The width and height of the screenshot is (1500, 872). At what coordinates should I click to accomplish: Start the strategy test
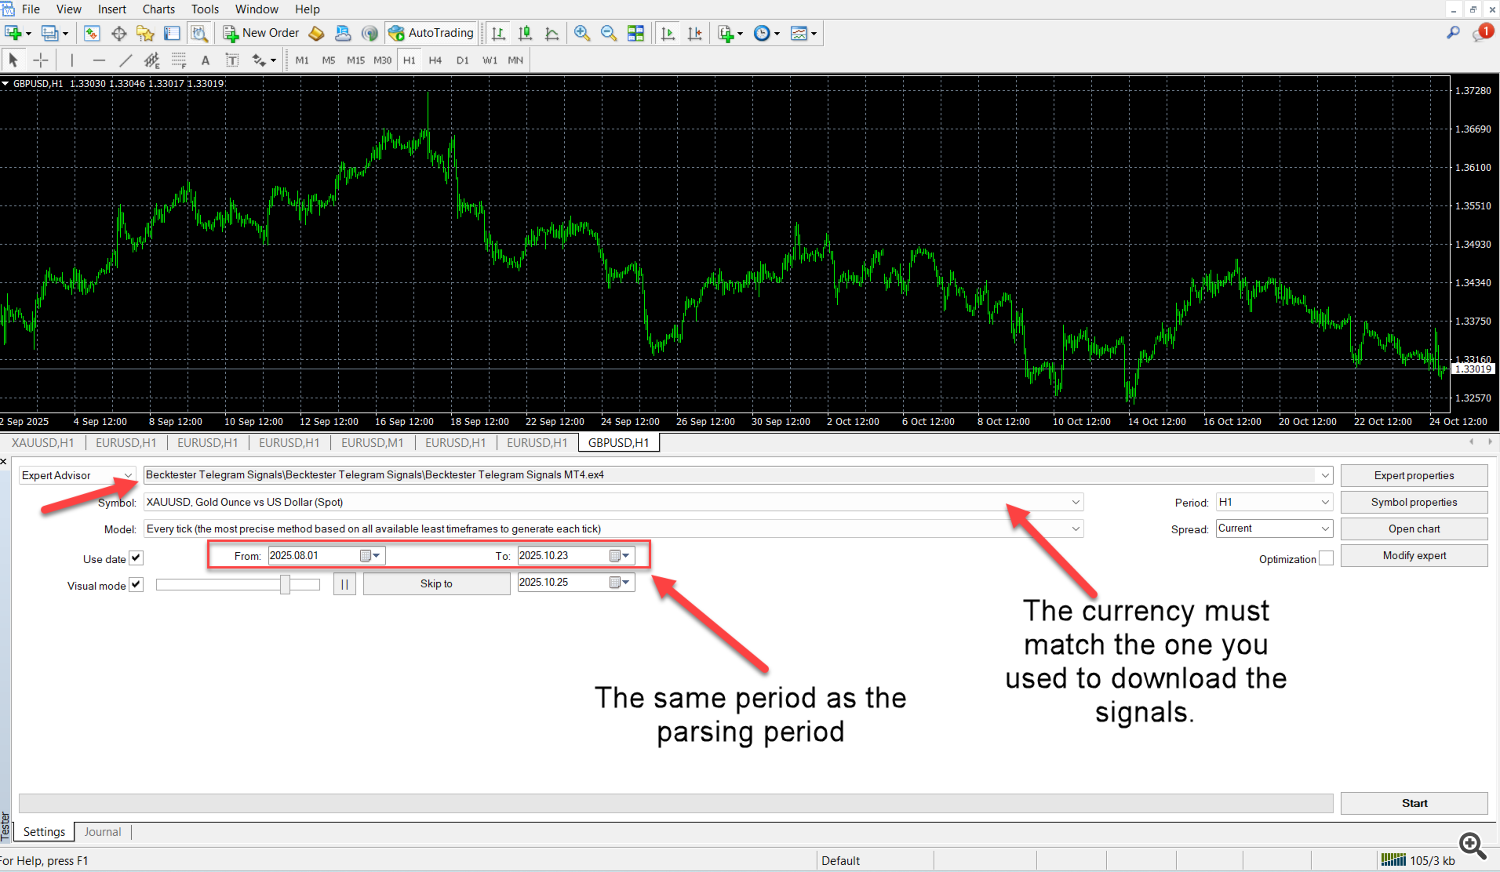point(1414,803)
